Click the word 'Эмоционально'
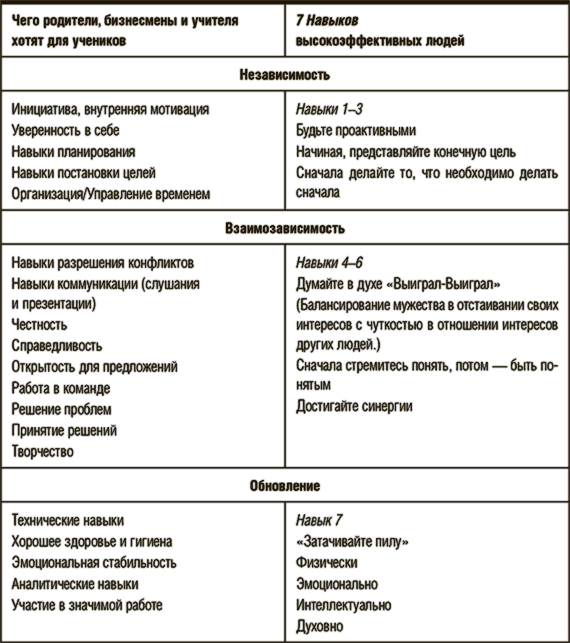This screenshot has width=570, height=643. [x=337, y=584]
